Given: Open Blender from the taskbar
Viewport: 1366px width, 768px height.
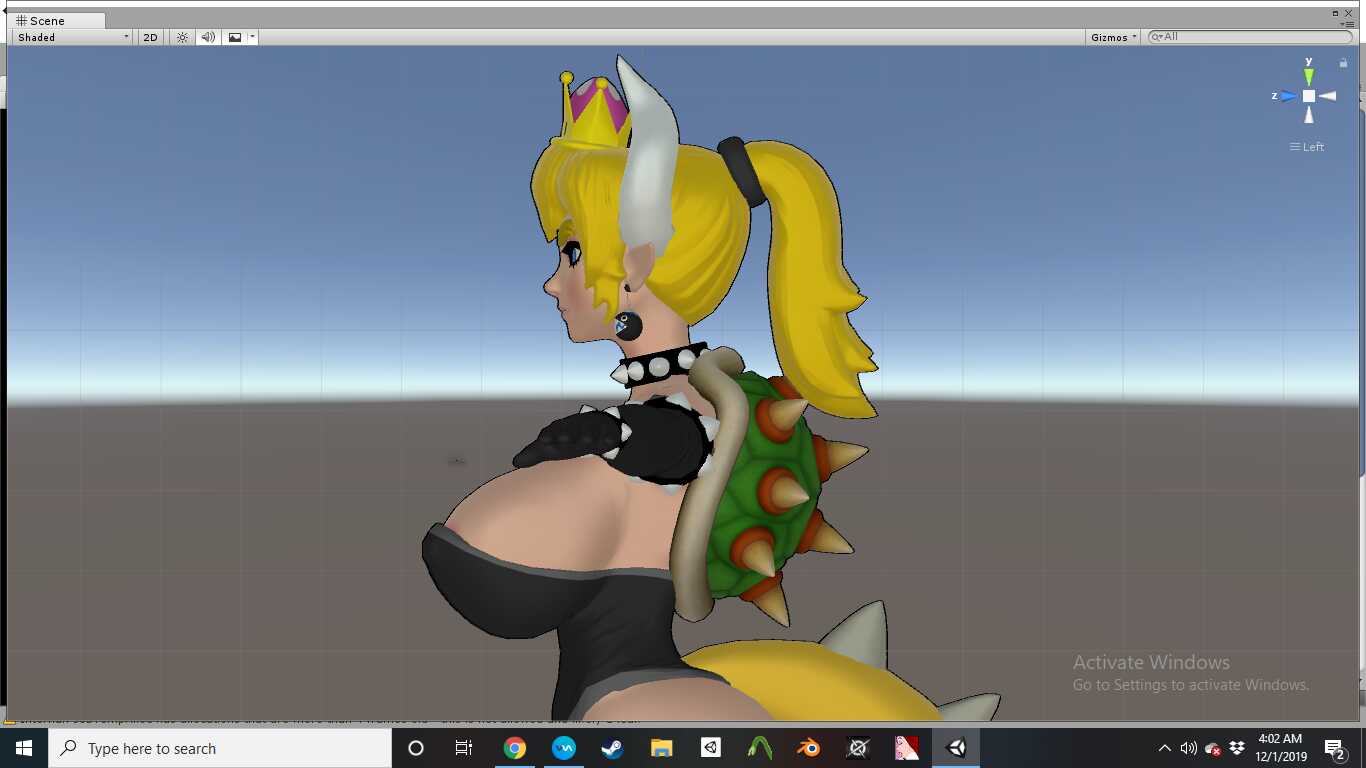Looking at the screenshot, I should point(808,748).
